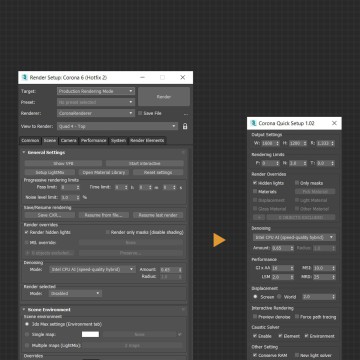This screenshot has width=360, height=360.
Task: Click the orange arrow between the windows
Action: (x=219, y=240)
